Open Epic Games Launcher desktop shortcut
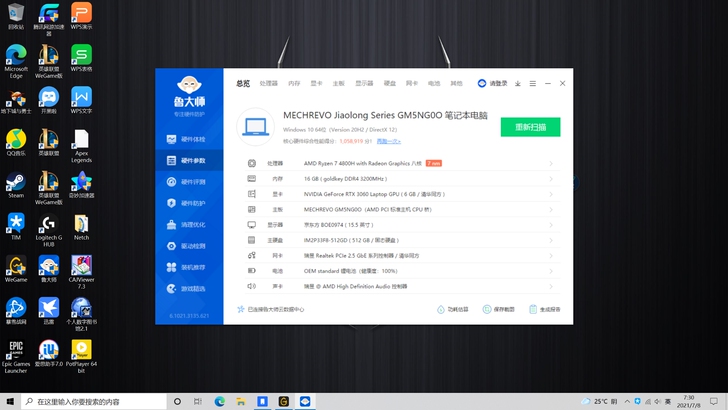Viewport: 728px width, 410px height. pyautogui.click(x=16, y=357)
